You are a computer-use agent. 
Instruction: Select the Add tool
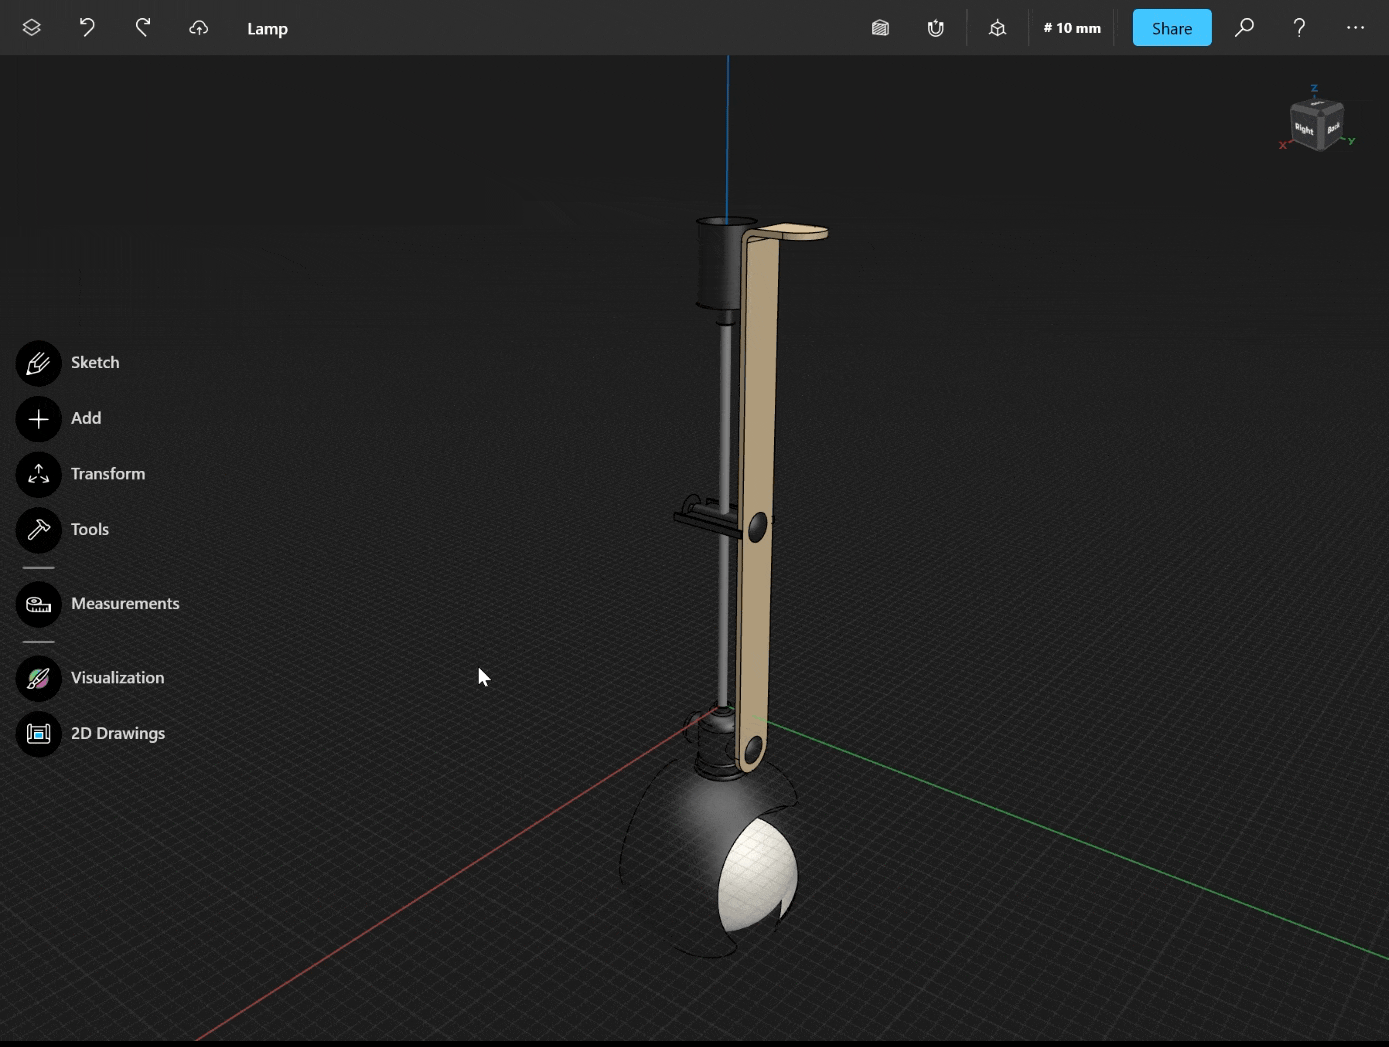click(x=38, y=418)
